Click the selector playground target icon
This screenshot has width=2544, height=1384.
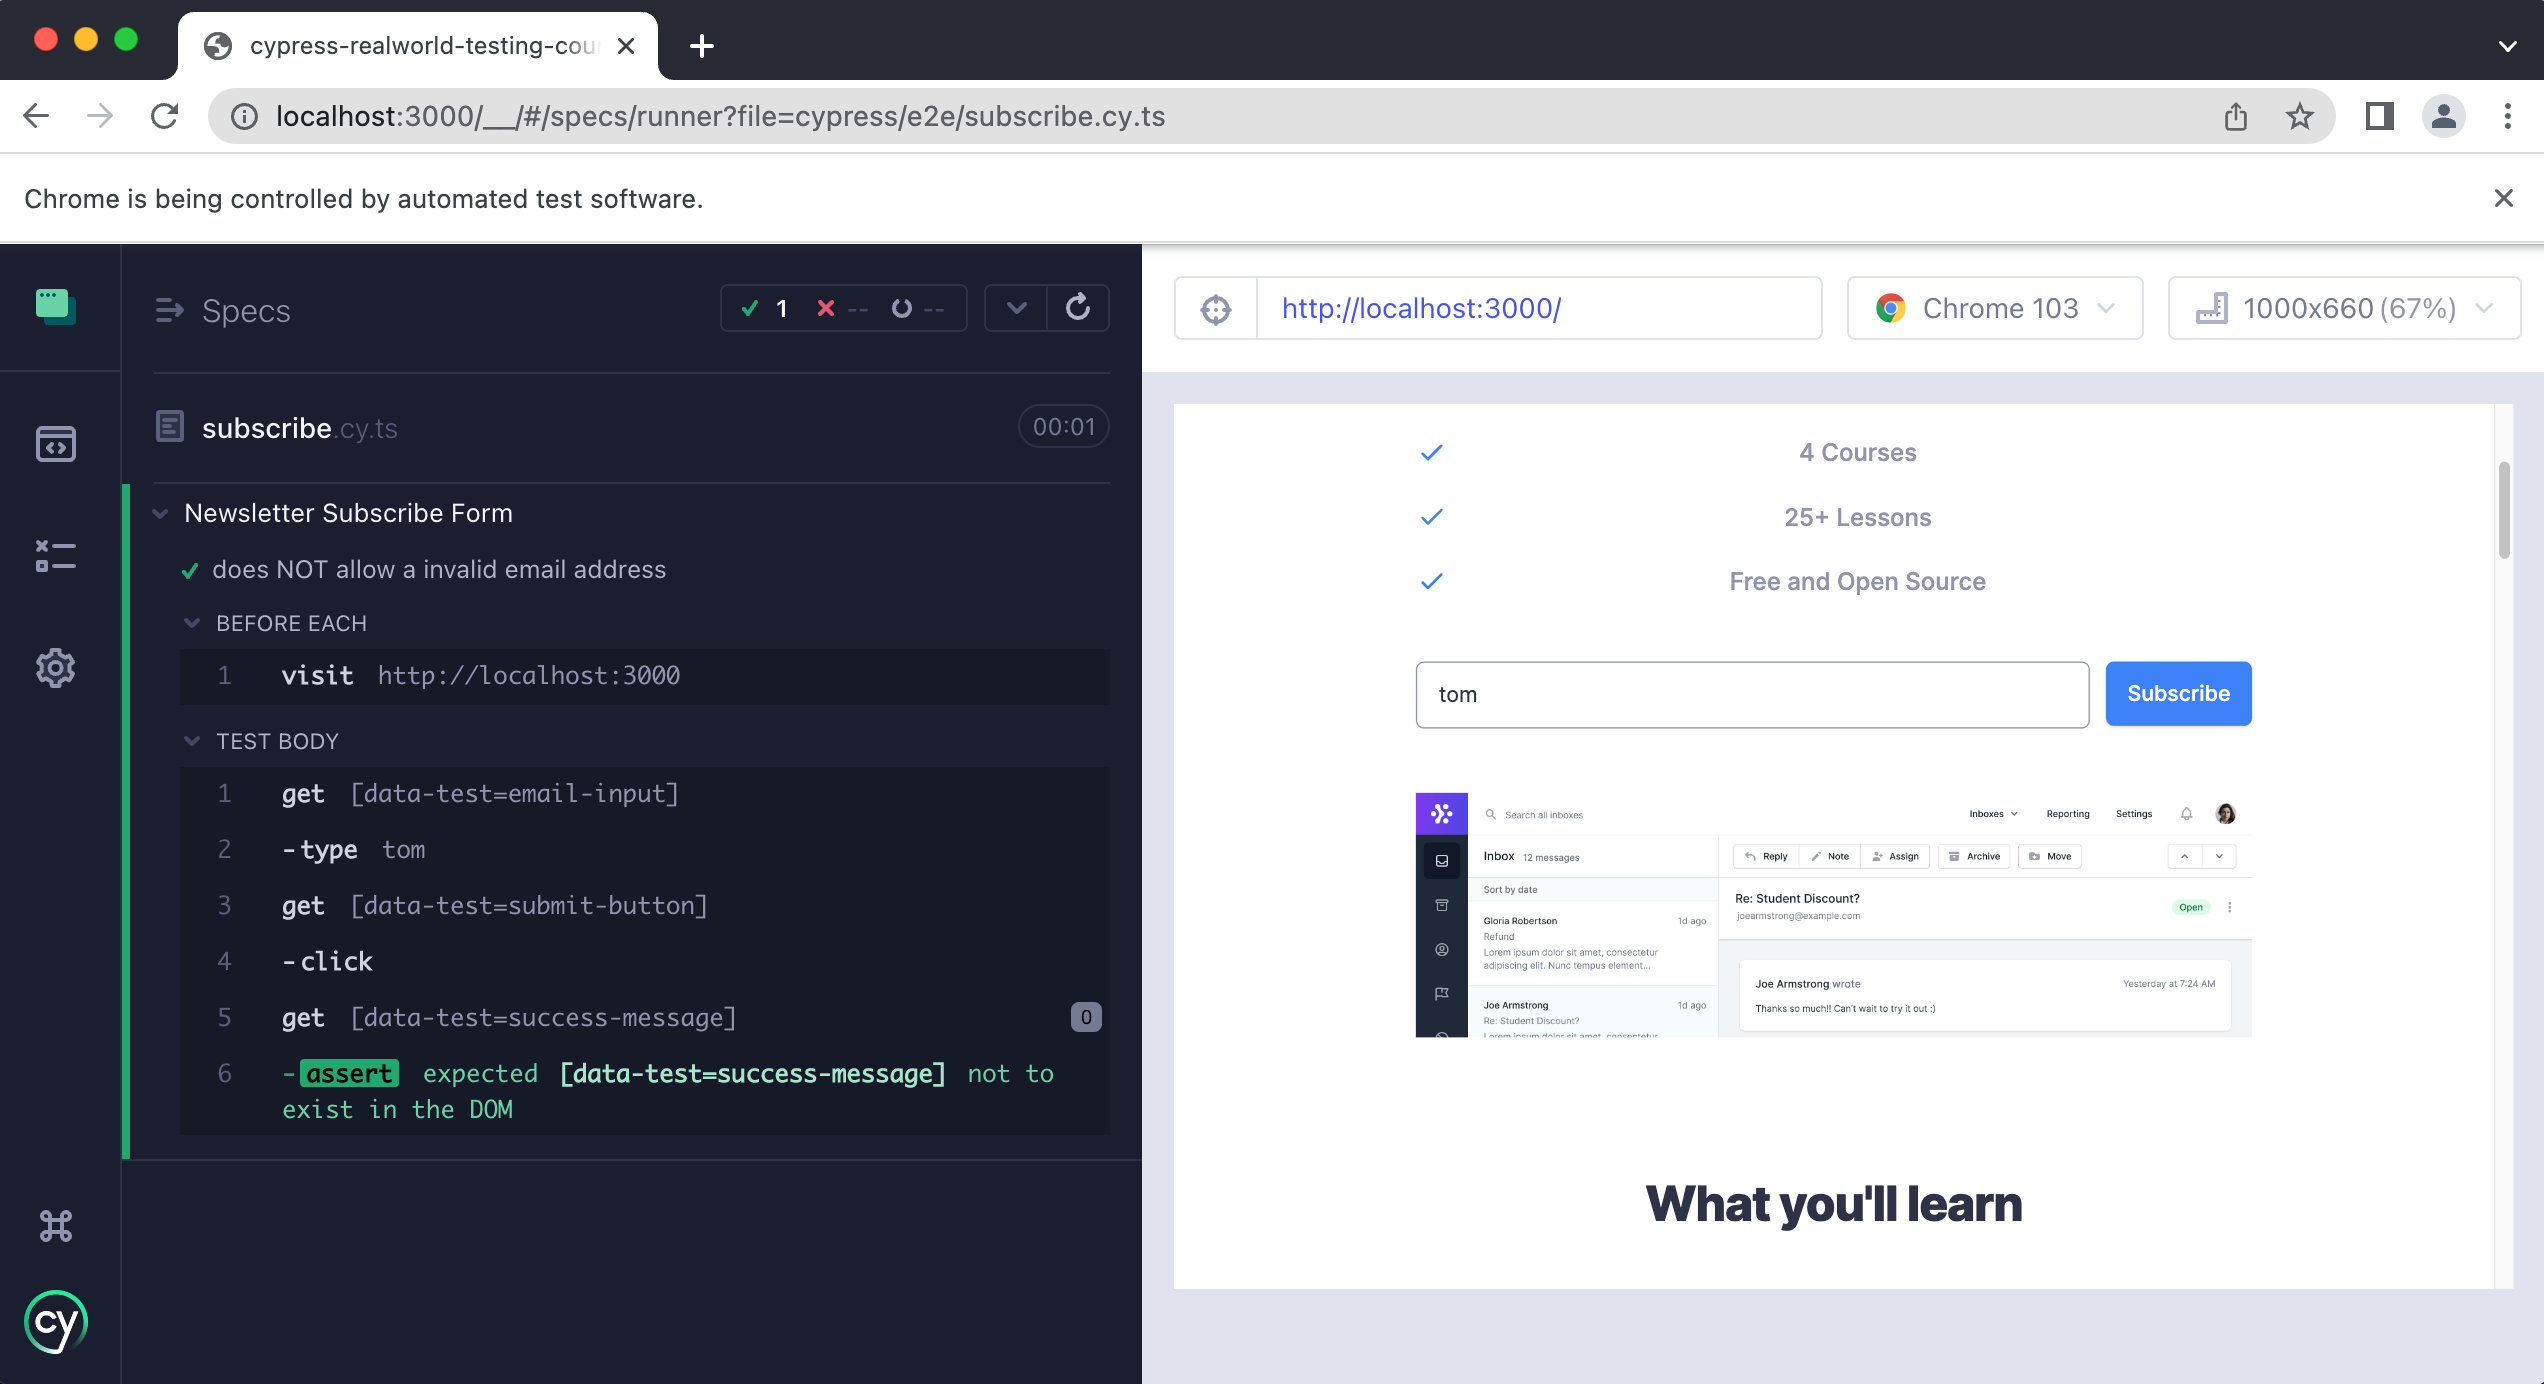(x=1215, y=309)
